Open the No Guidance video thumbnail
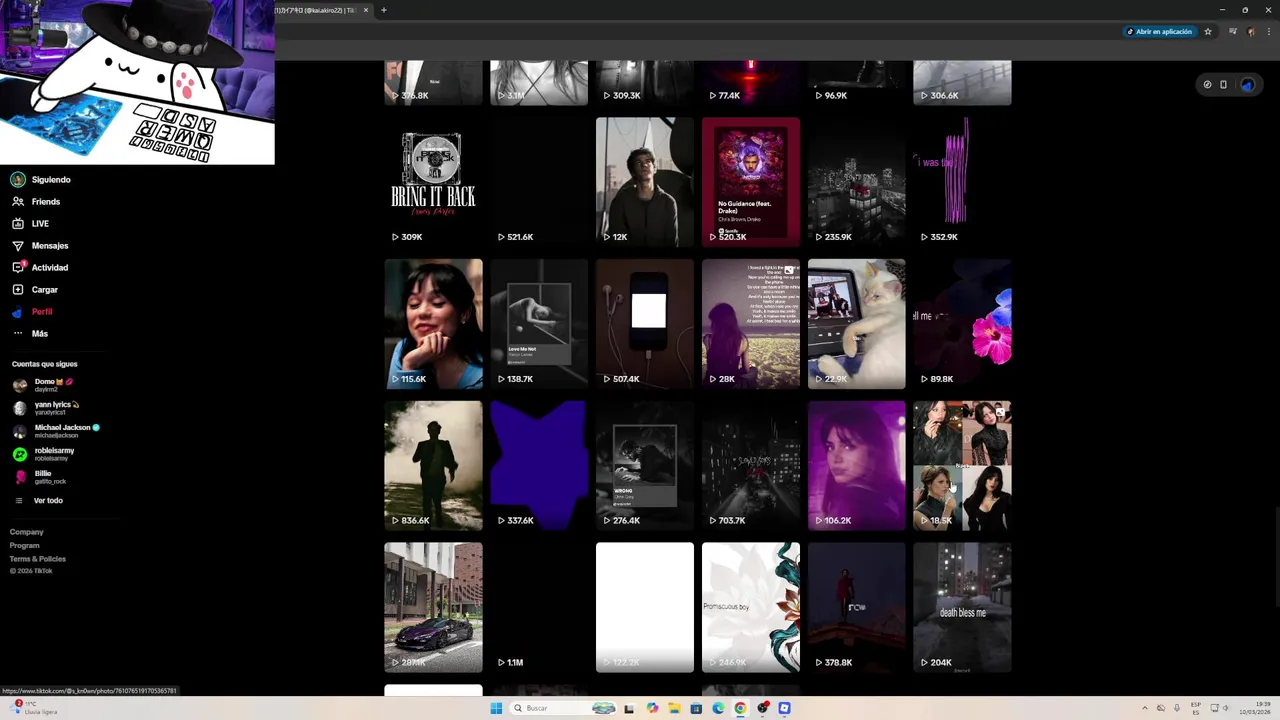The height and width of the screenshot is (720, 1280). [x=751, y=182]
